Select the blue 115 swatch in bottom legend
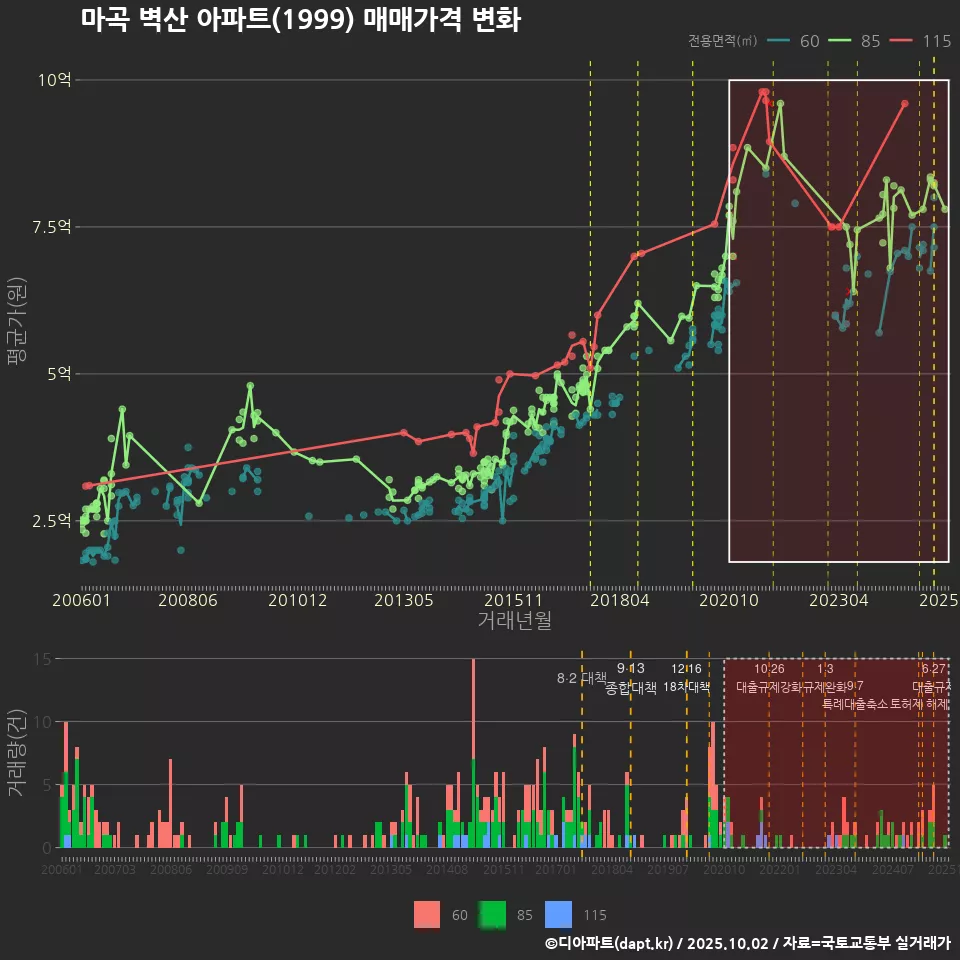Viewport: 960px width, 960px height. pyautogui.click(x=559, y=914)
